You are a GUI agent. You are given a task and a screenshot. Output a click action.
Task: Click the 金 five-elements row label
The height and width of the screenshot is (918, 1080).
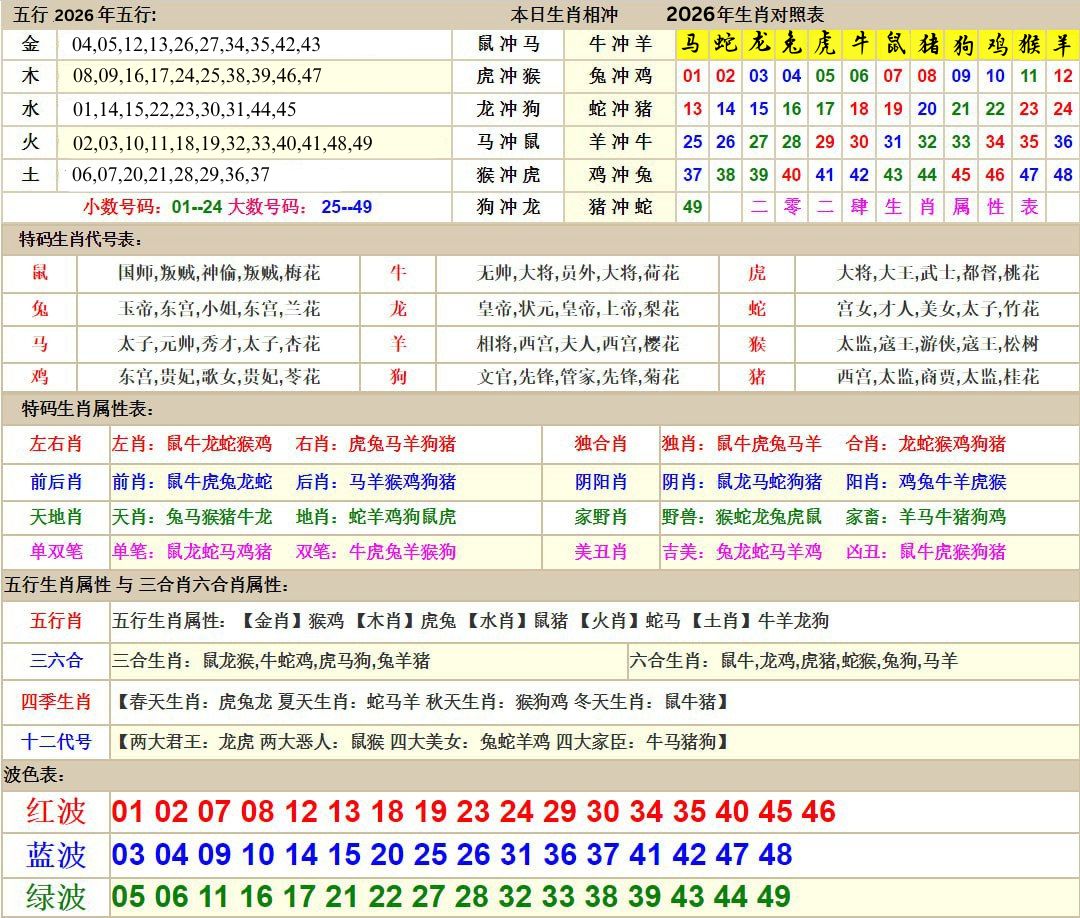pyautogui.click(x=31, y=44)
